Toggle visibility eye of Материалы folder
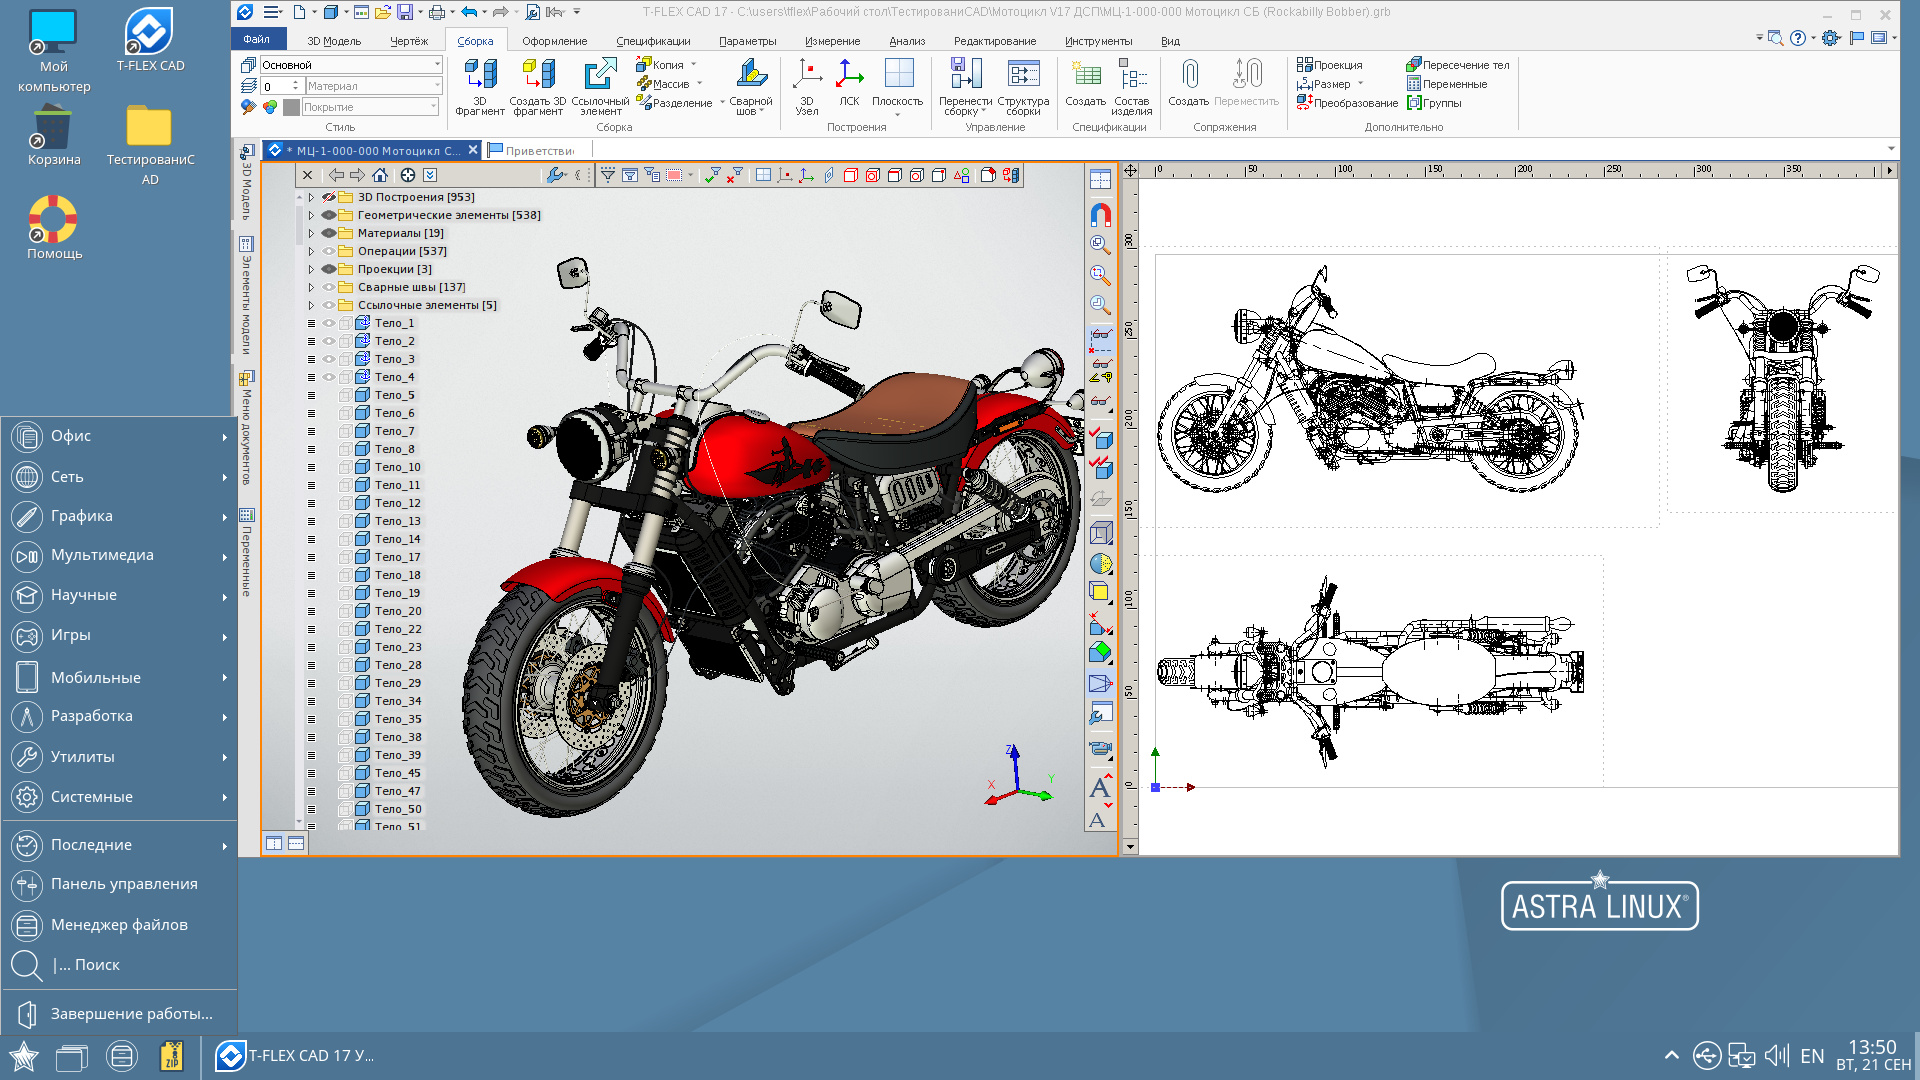Image resolution: width=1920 pixels, height=1080 pixels. (329, 233)
